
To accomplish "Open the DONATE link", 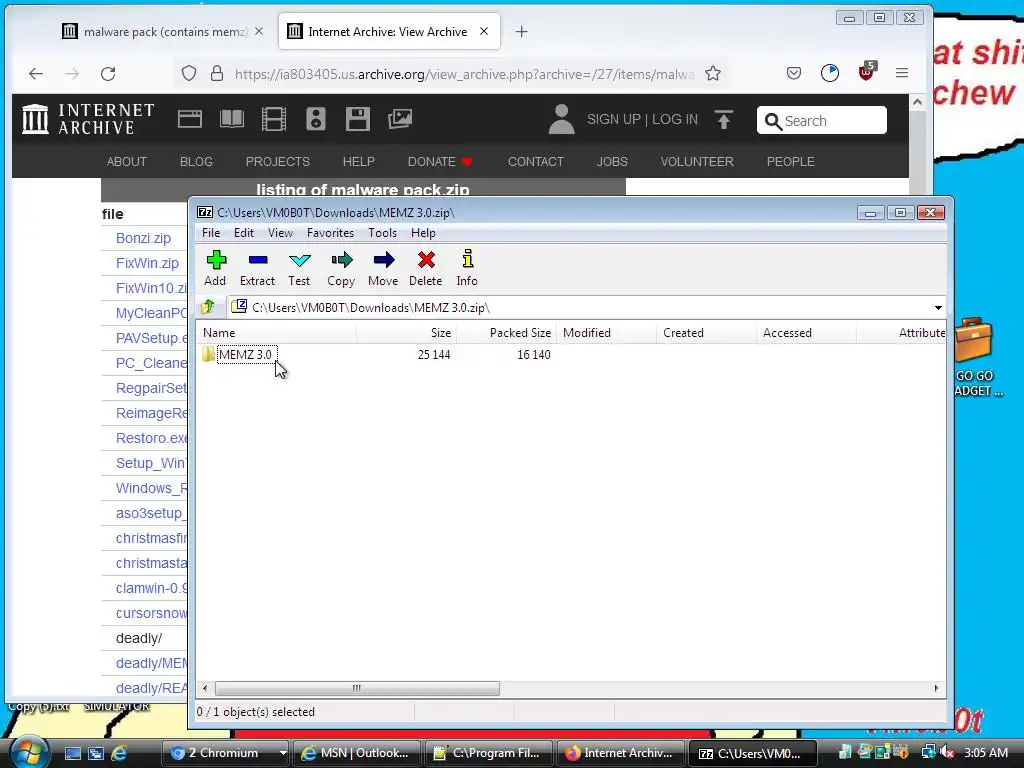I will [440, 161].
